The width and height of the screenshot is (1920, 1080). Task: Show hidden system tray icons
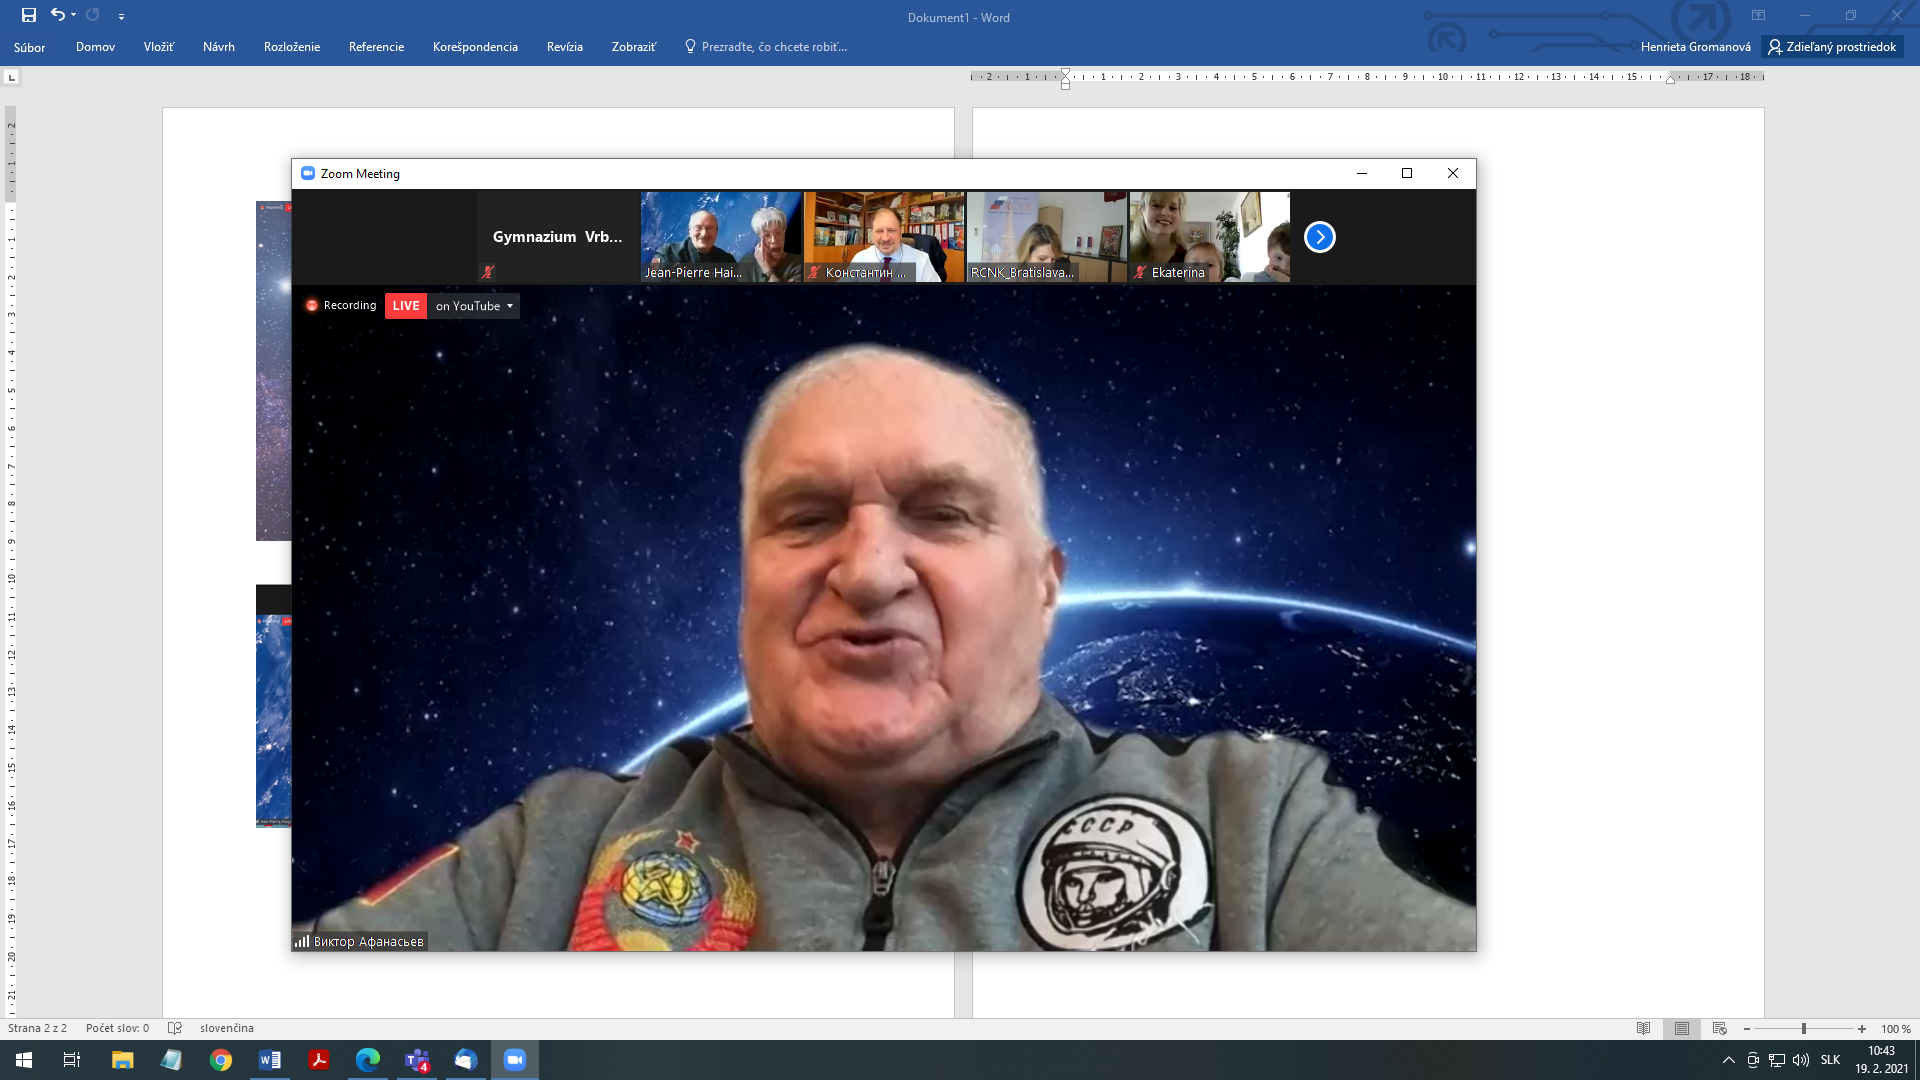pyautogui.click(x=1728, y=1060)
